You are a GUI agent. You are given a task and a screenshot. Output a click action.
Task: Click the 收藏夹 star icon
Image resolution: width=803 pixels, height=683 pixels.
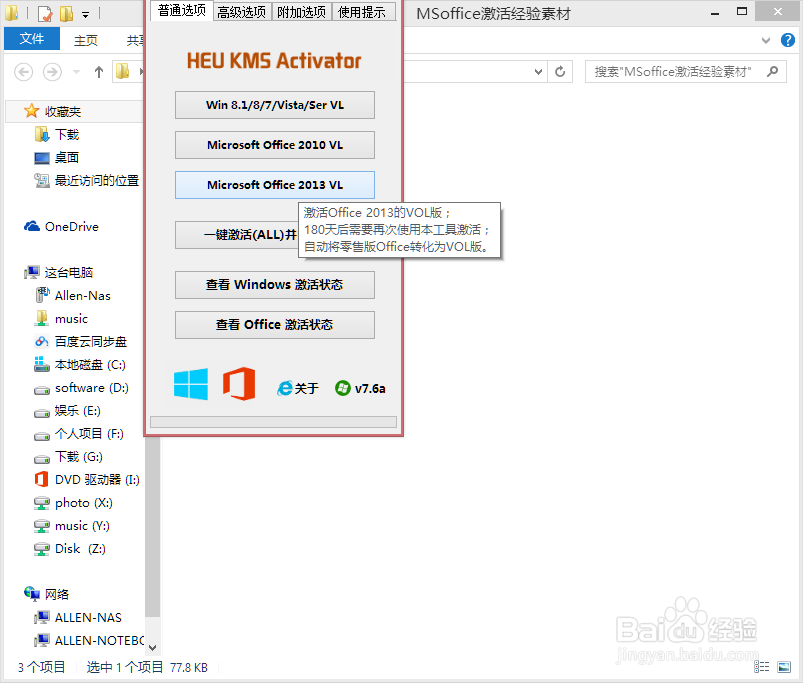click(31, 111)
